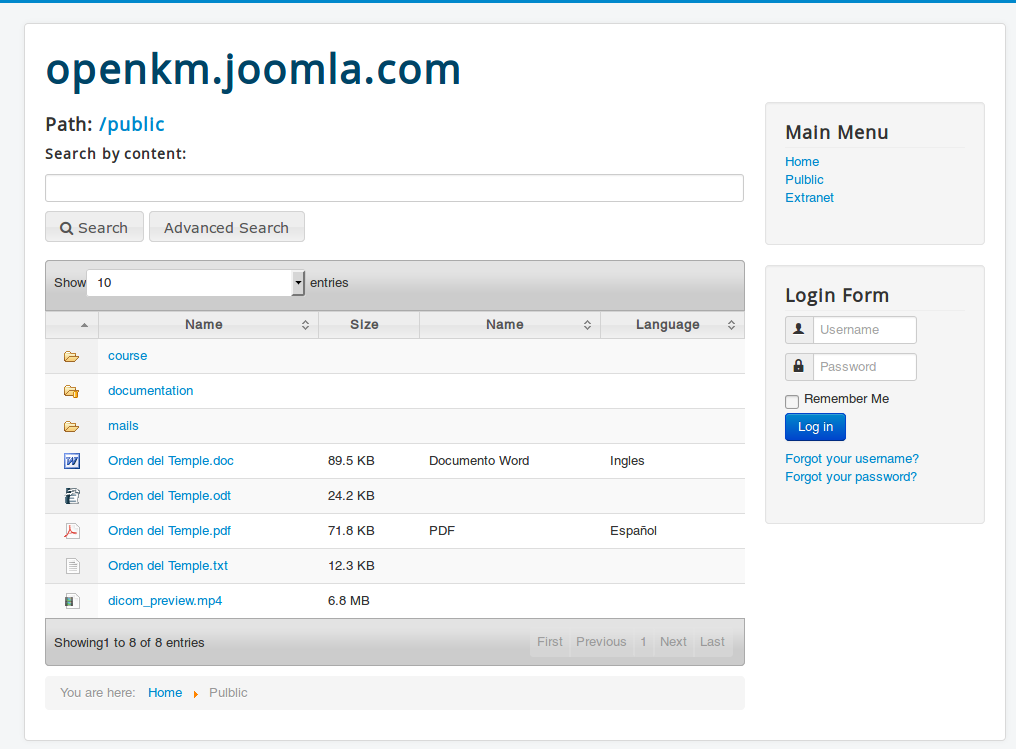Click the openkm.joomla.com site title

253,70
